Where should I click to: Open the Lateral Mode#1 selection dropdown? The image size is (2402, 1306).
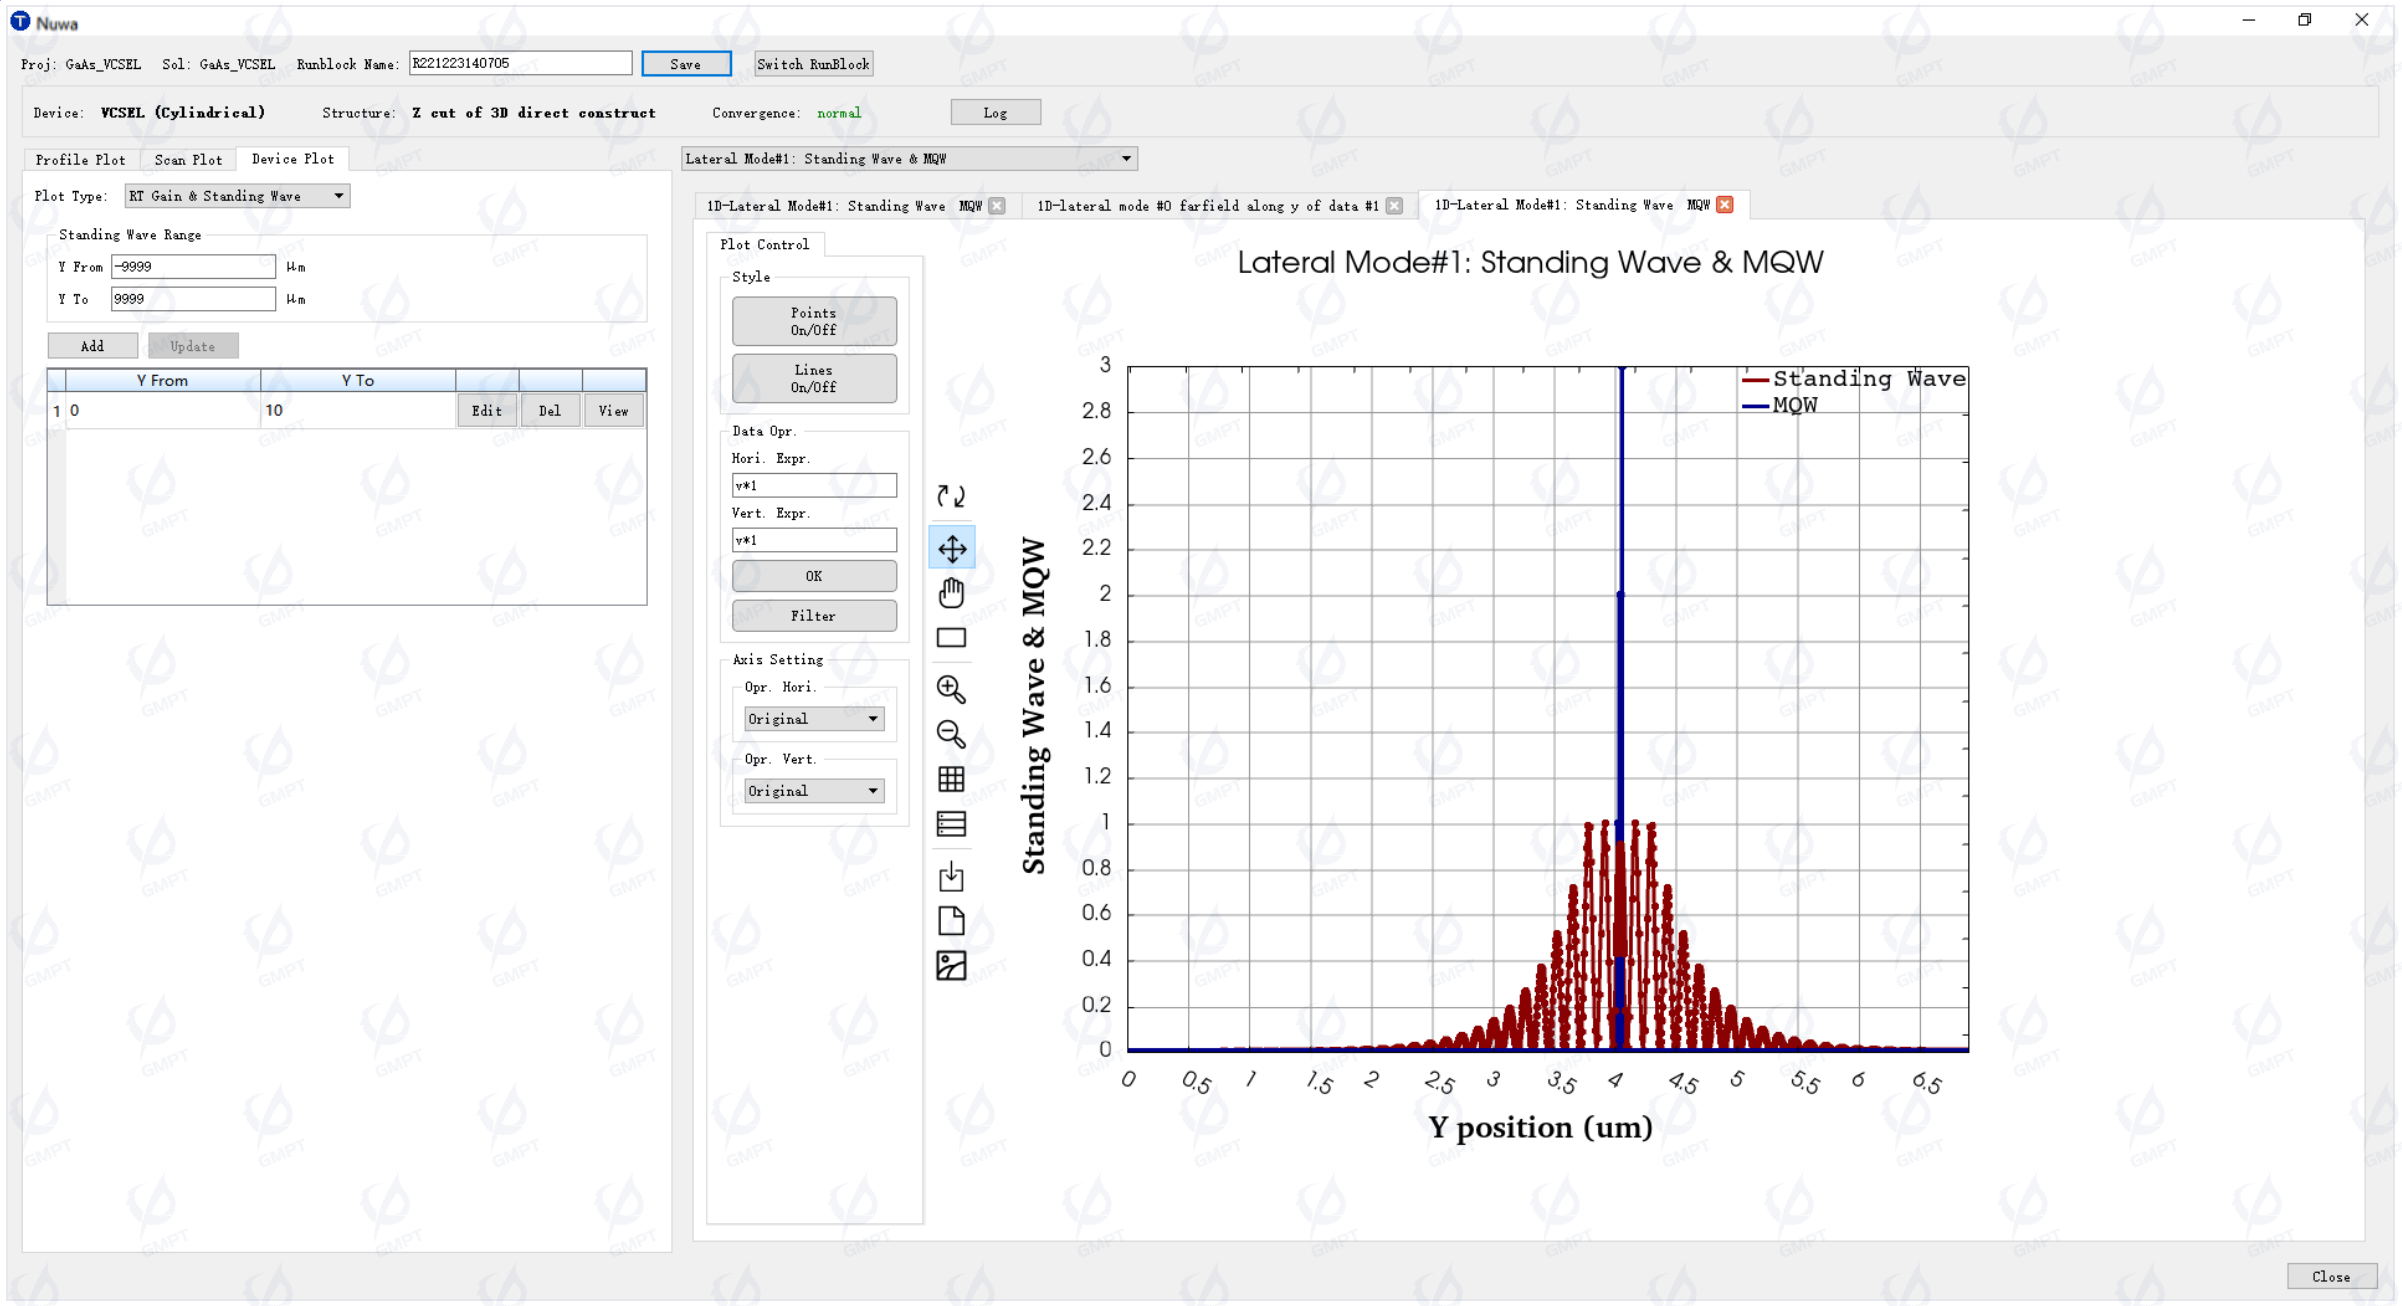(908, 159)
